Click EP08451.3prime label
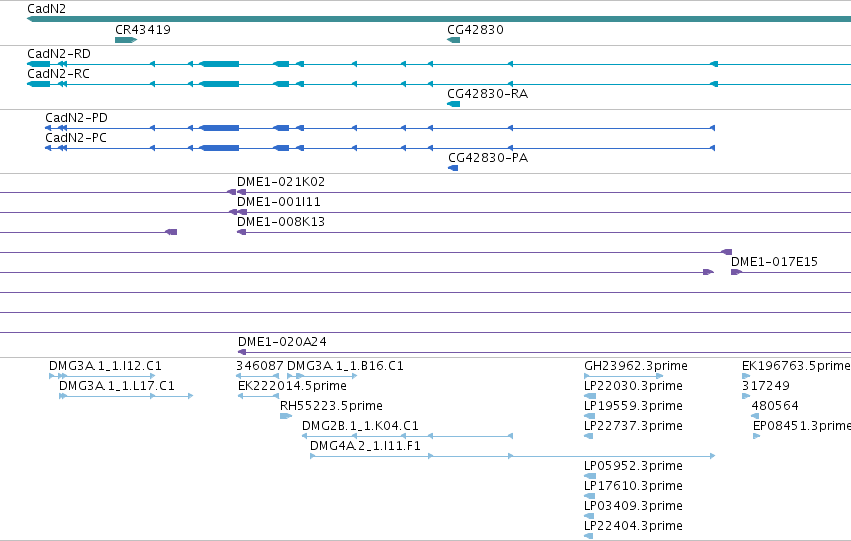The width and height of the screenshot is (851, 541). pyautogui.click(x=802, y=426)
